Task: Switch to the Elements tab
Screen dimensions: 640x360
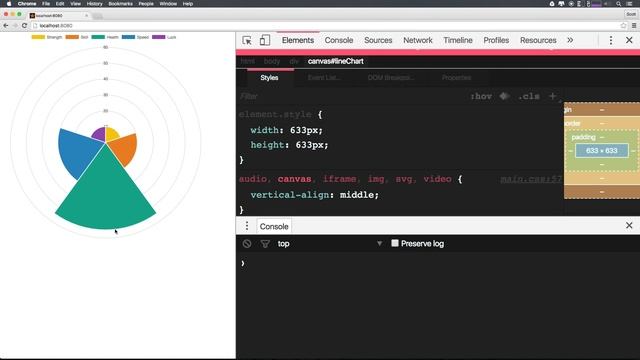Action: coord(298,40)
